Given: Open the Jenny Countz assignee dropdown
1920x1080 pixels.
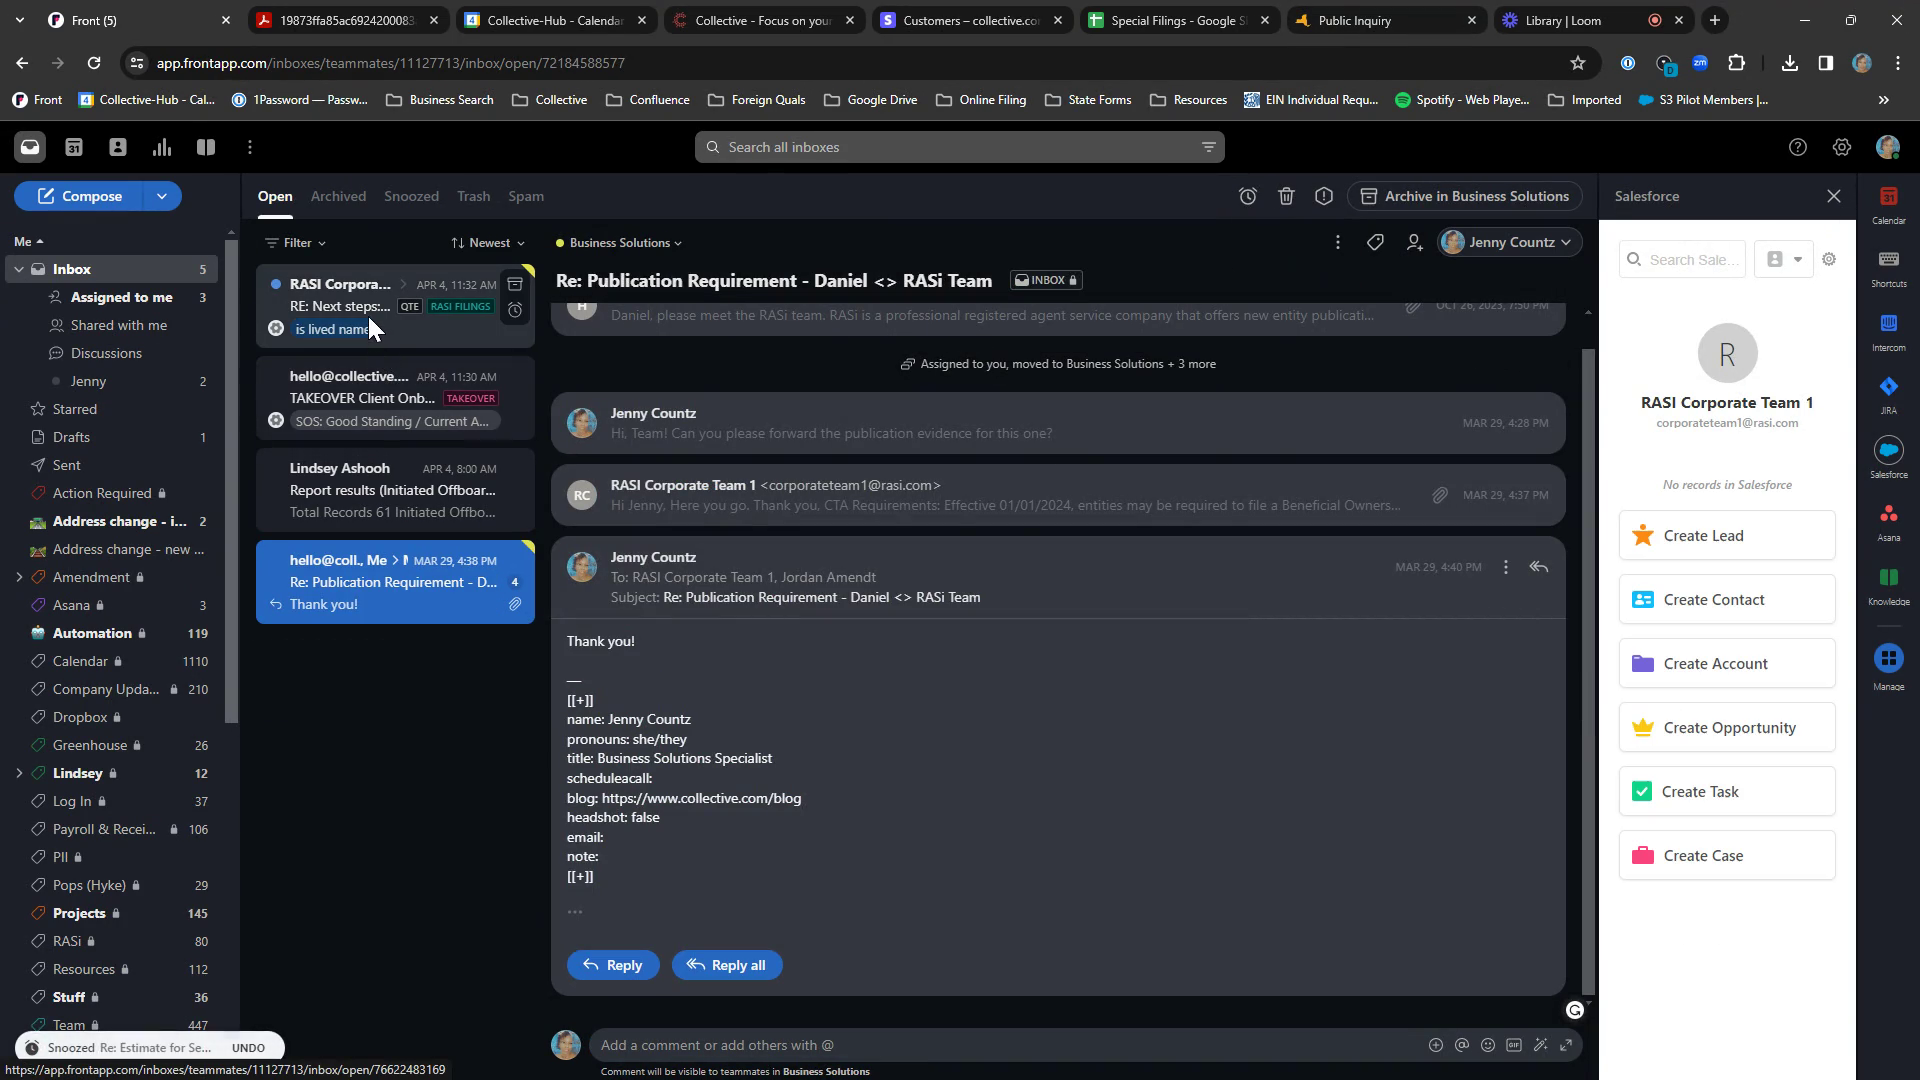Looking at the screenshot, I should 1510,243.
